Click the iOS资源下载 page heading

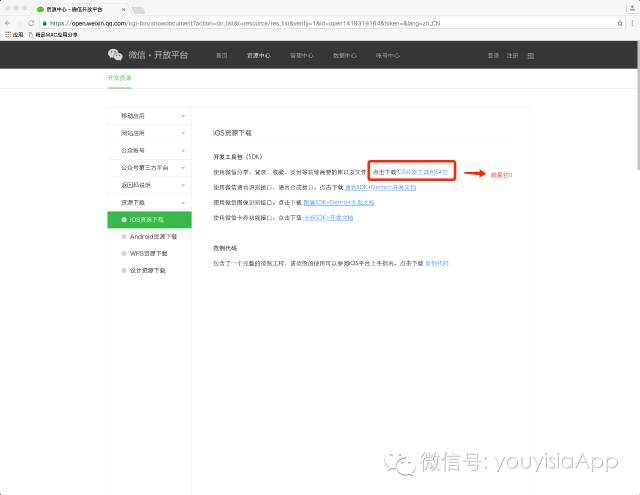point(232,133)
